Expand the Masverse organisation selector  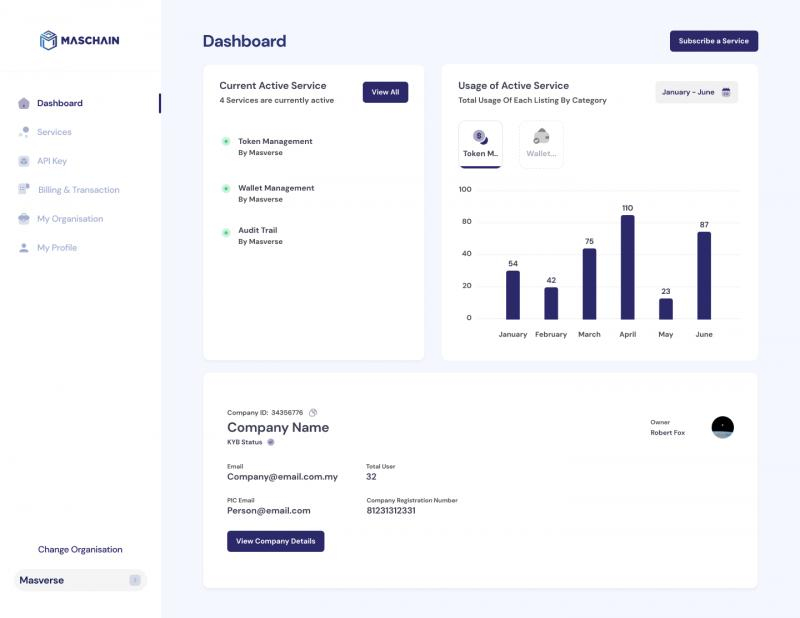click(x=134, y=580)
